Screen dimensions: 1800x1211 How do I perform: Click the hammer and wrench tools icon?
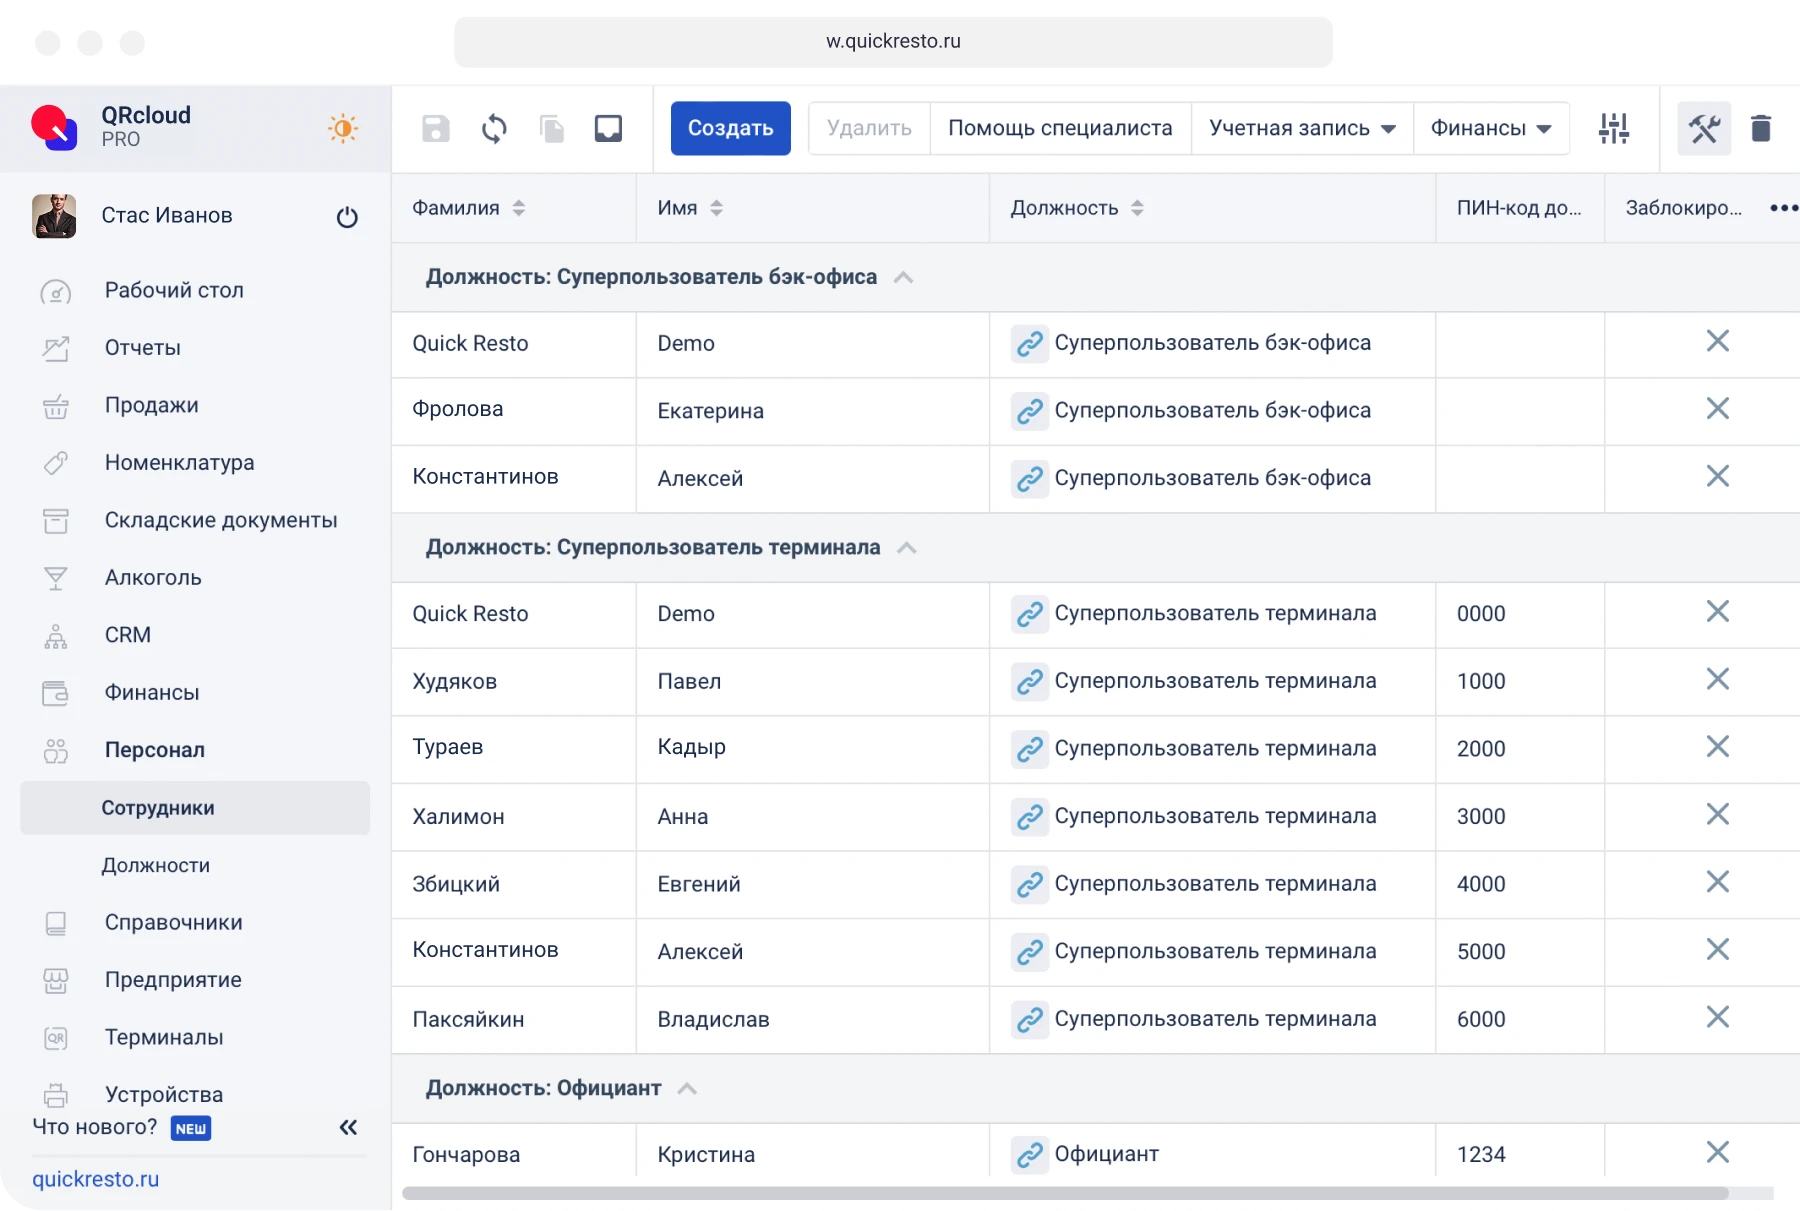click(x=1704, y=128)
